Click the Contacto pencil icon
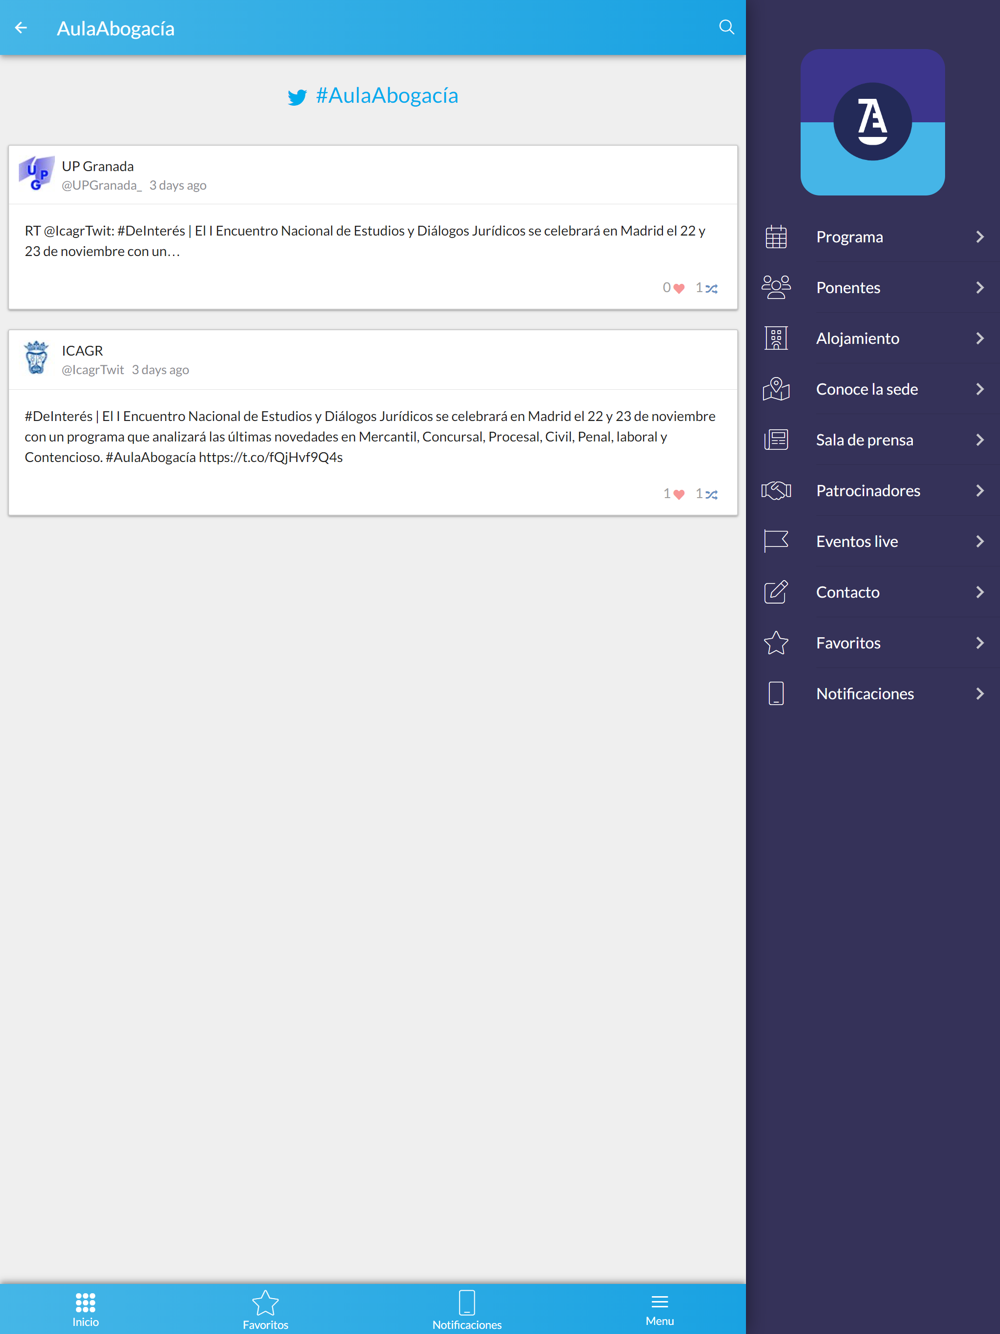The image size is (1000, 1334). point(776,592)
